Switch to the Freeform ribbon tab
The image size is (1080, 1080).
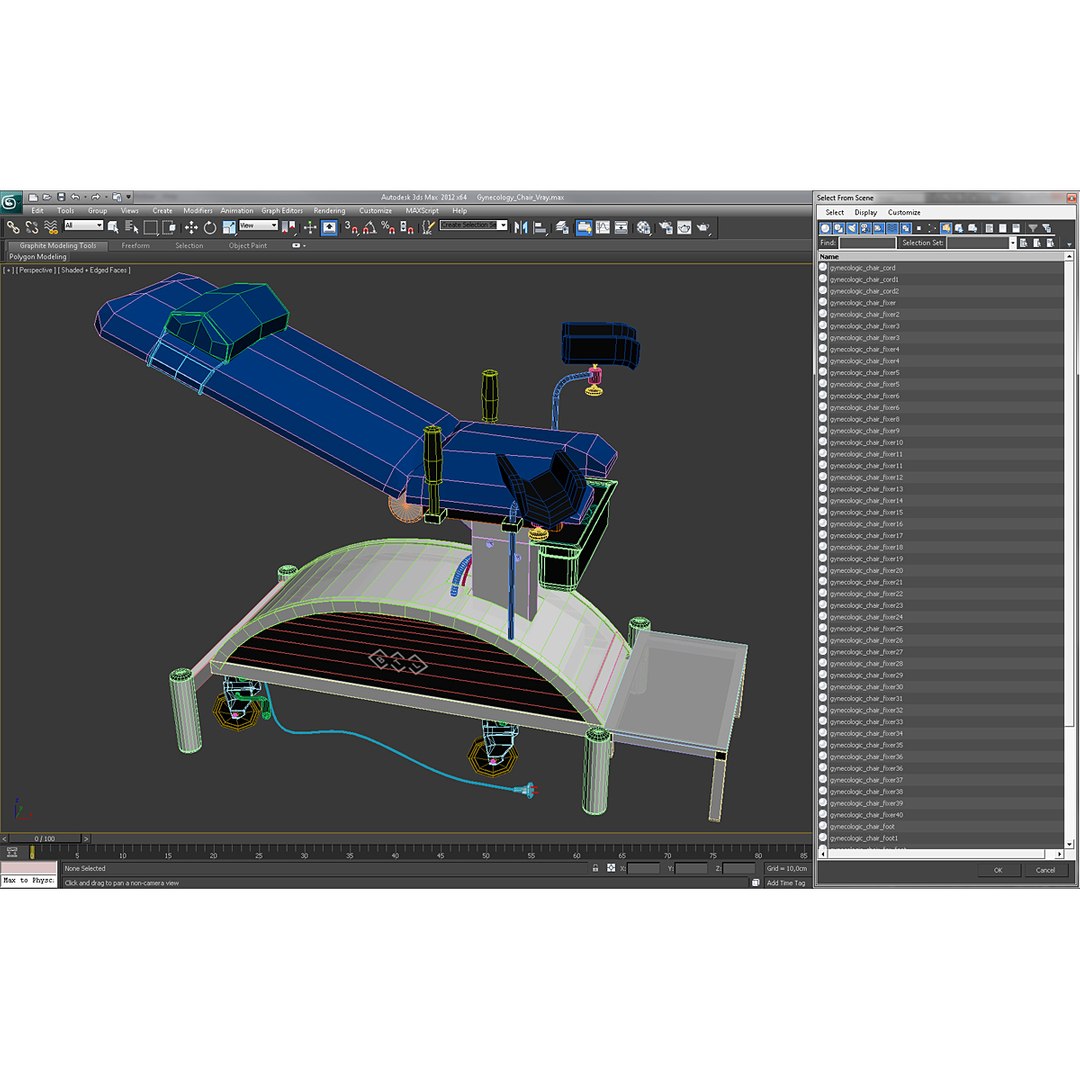135,245
